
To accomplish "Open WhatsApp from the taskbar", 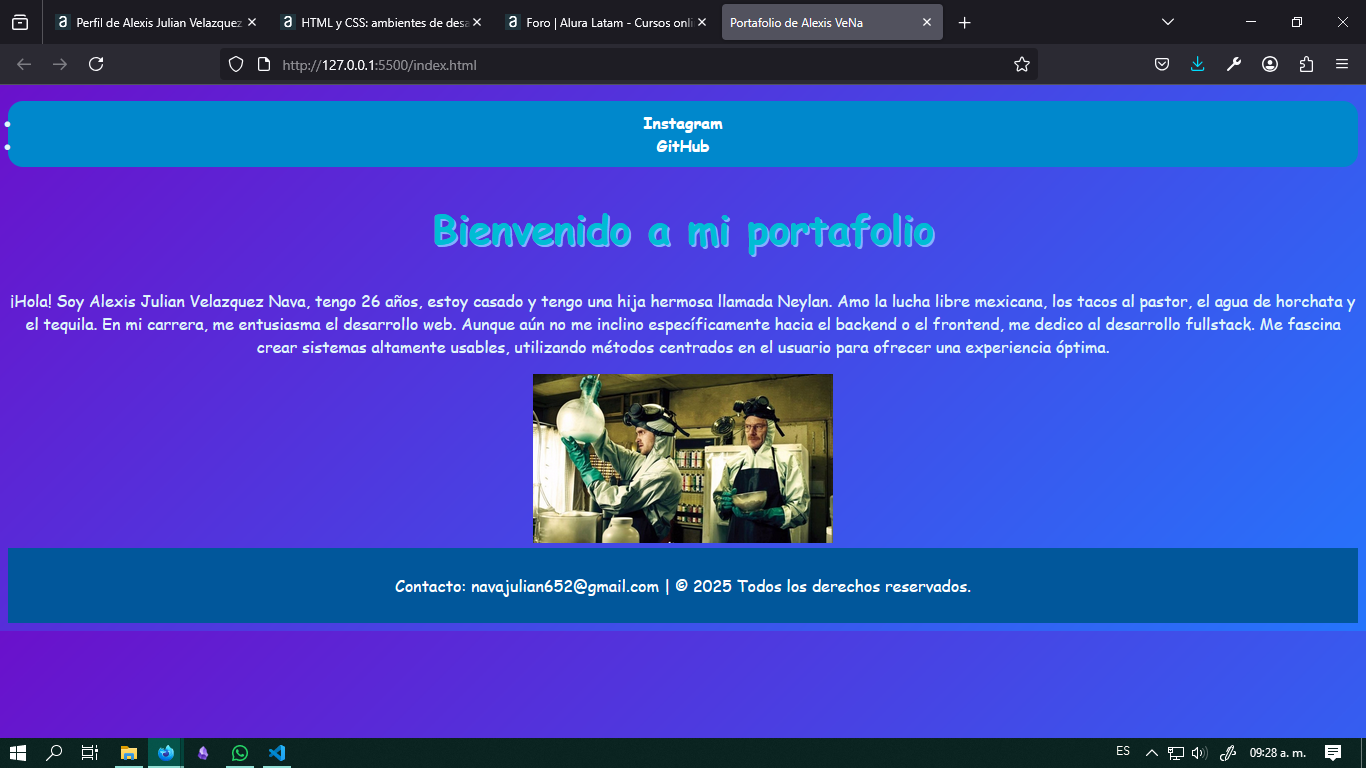I will [x=240, y=753].
